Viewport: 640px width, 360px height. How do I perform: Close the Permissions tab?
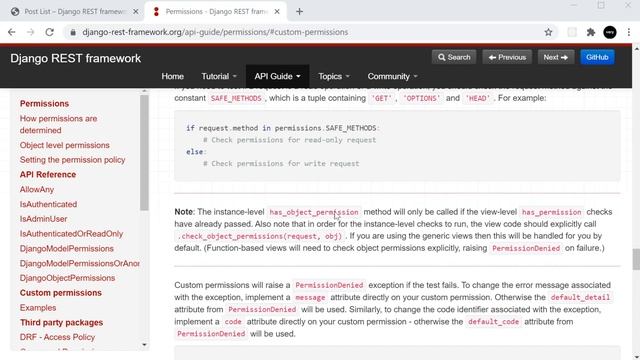click(277, 12)
